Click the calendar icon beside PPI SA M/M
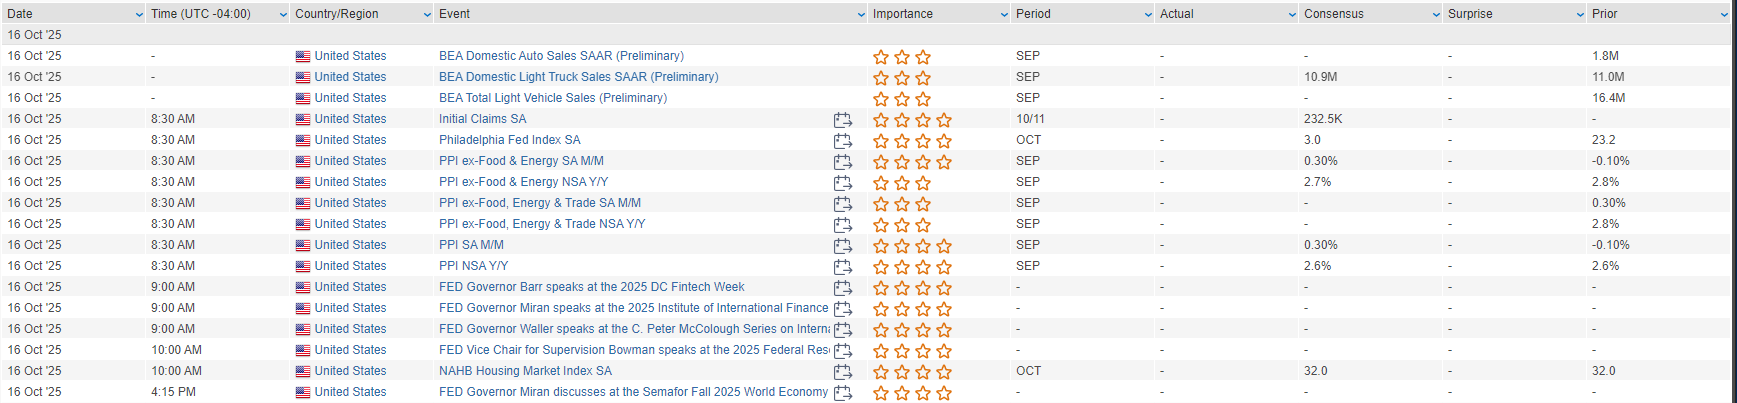The image size is (1737, 403). tap(843, 246)
